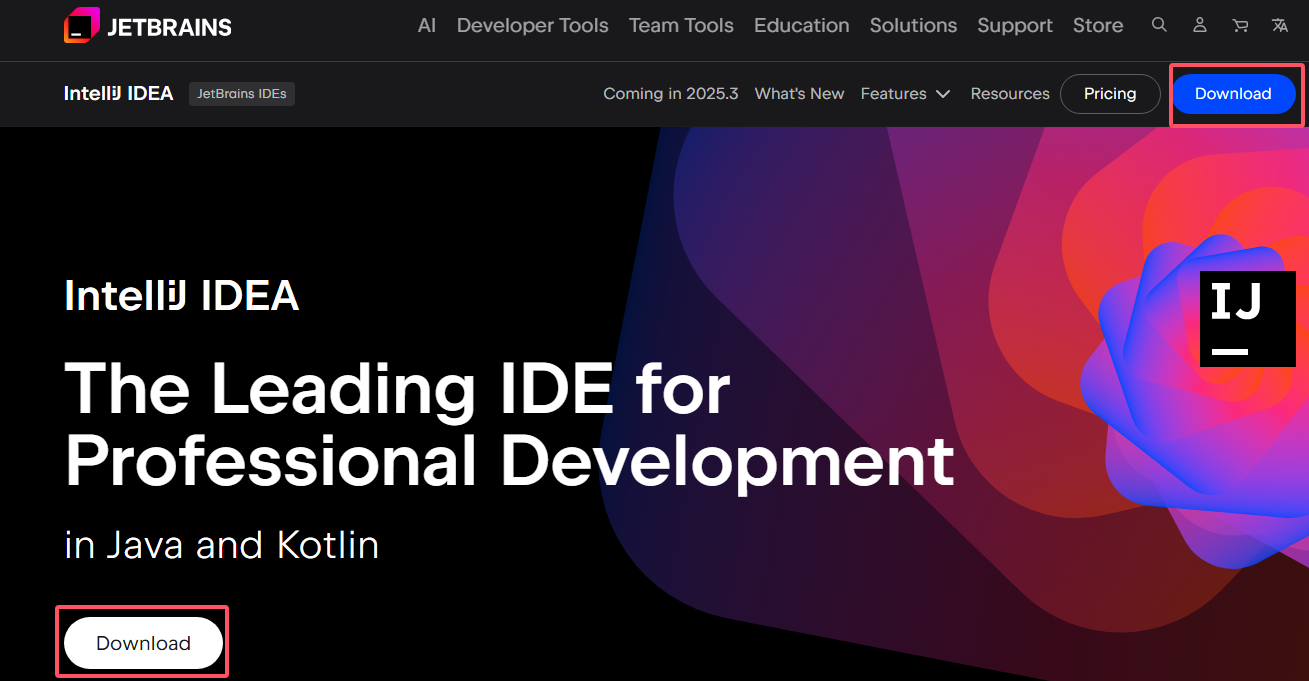Open the Education menu
The width and height of the screenshot is (1309, 681).
tap(802, 25)
